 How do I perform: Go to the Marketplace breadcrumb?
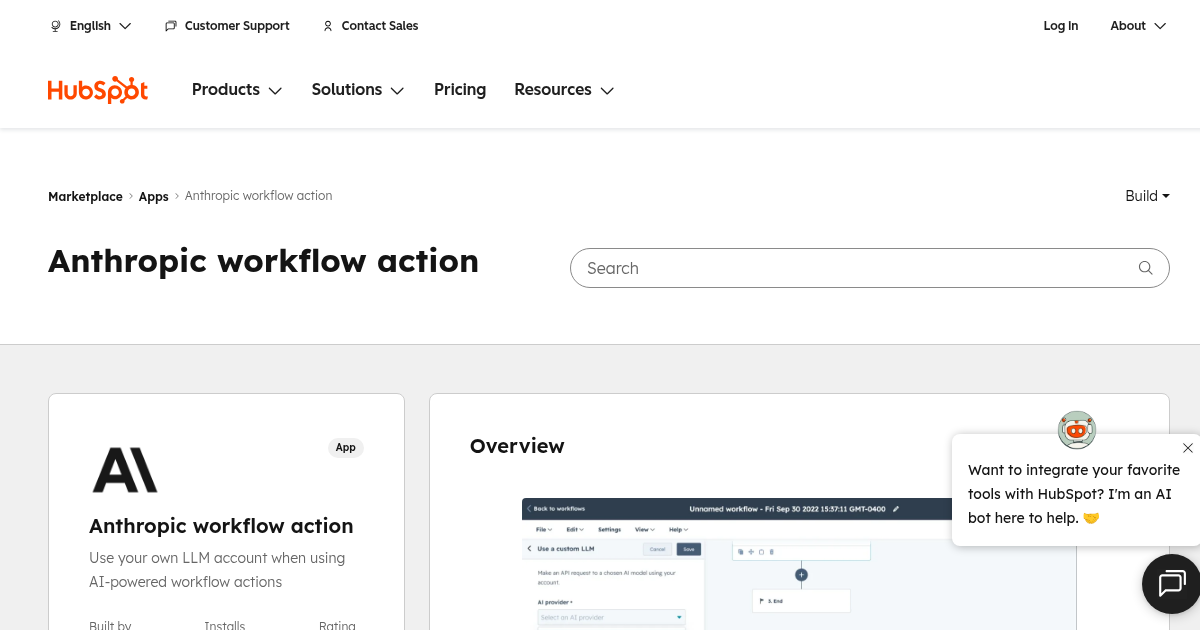point(85,196)
